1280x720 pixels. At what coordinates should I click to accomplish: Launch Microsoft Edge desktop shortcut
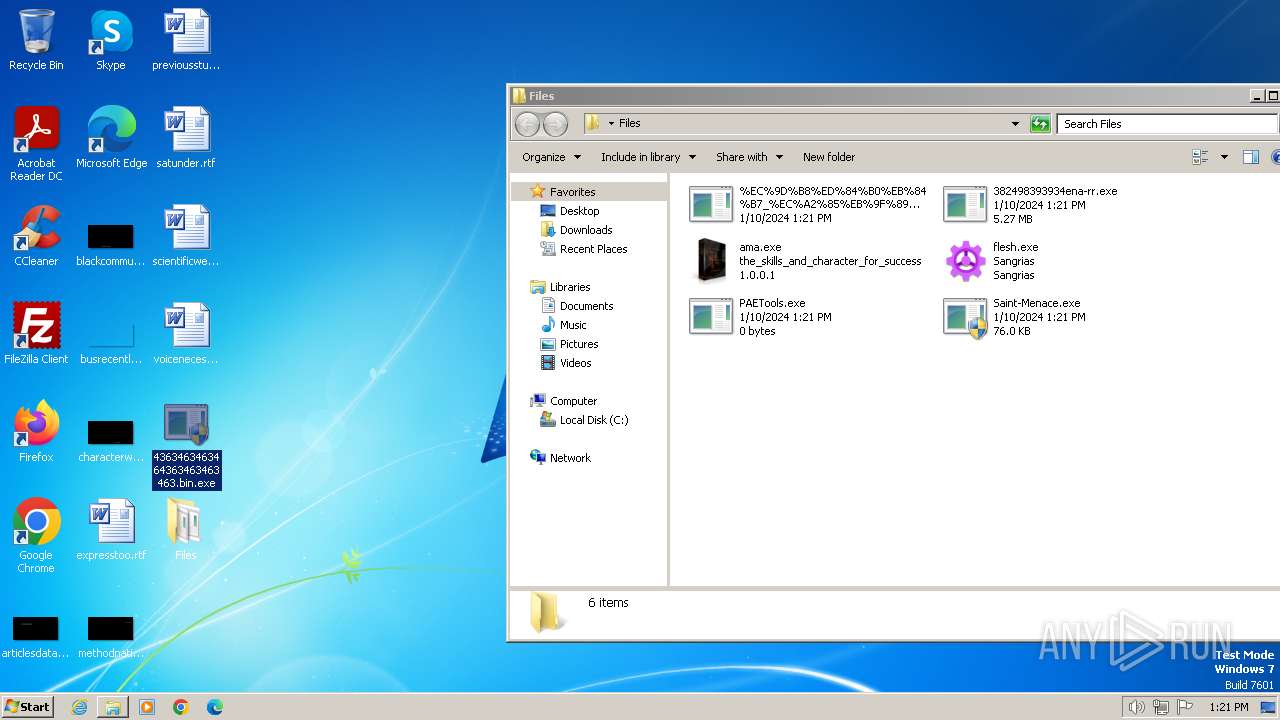coord(111,138)
